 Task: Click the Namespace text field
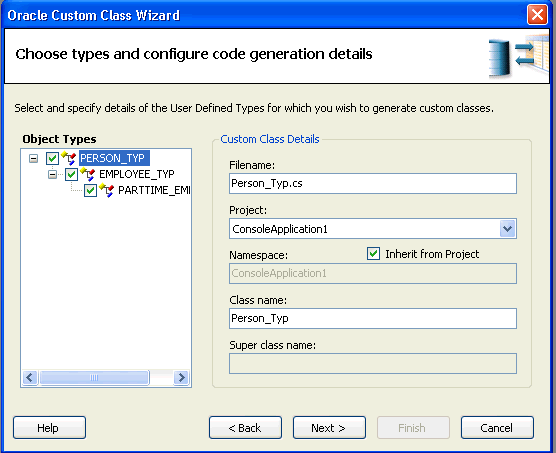pos(373,273)
